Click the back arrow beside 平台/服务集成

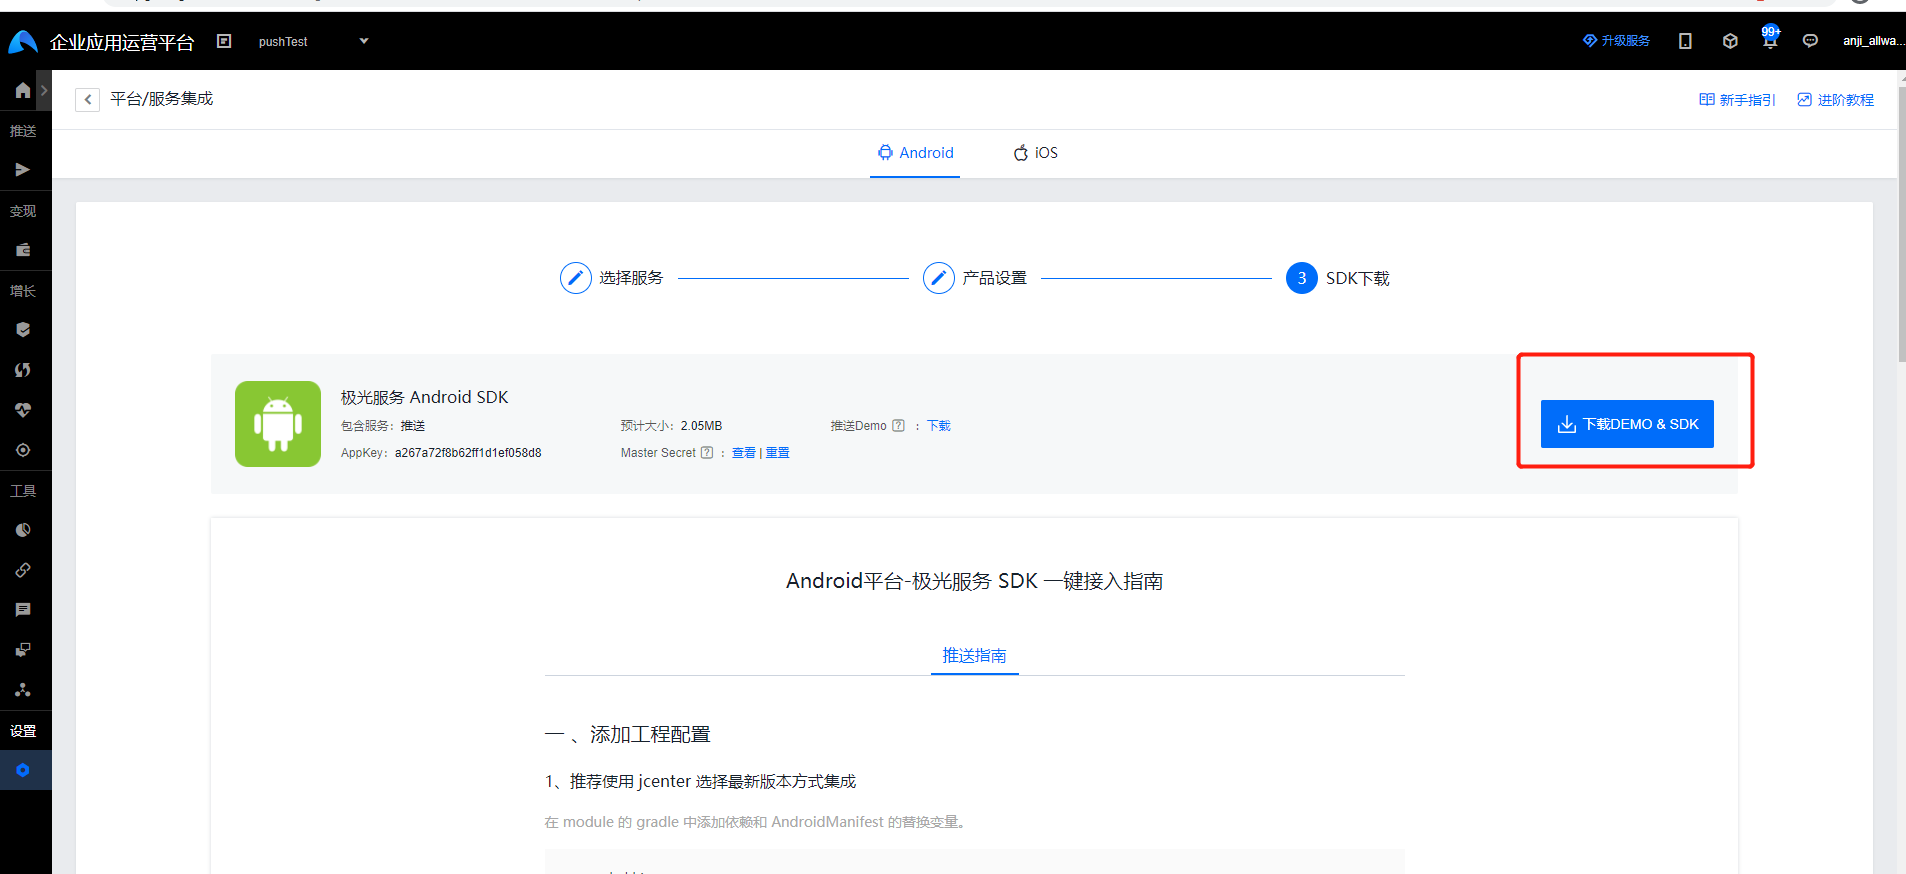coord(88,99)
